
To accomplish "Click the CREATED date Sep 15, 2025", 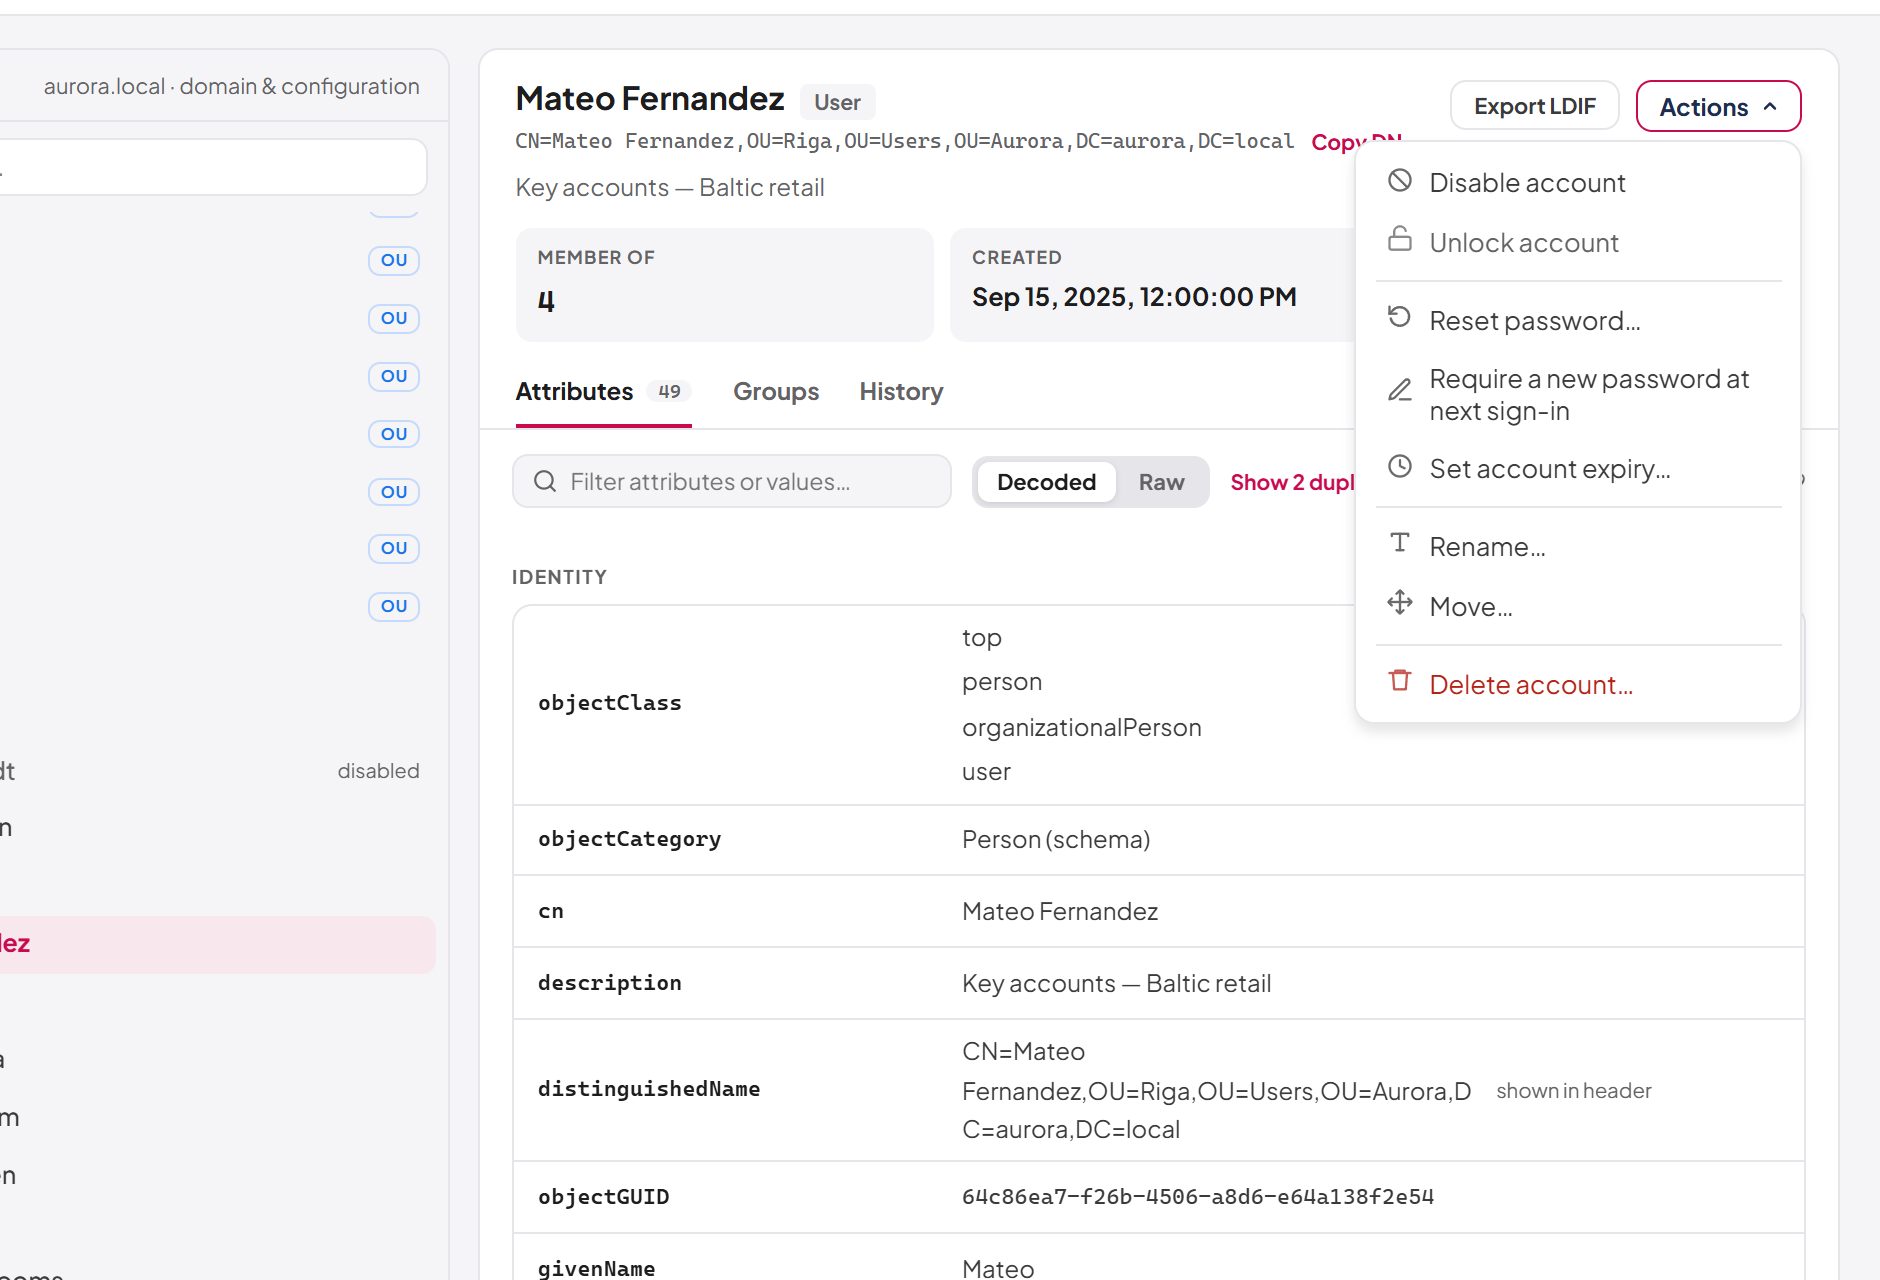I will click(x=1134, y=297).
